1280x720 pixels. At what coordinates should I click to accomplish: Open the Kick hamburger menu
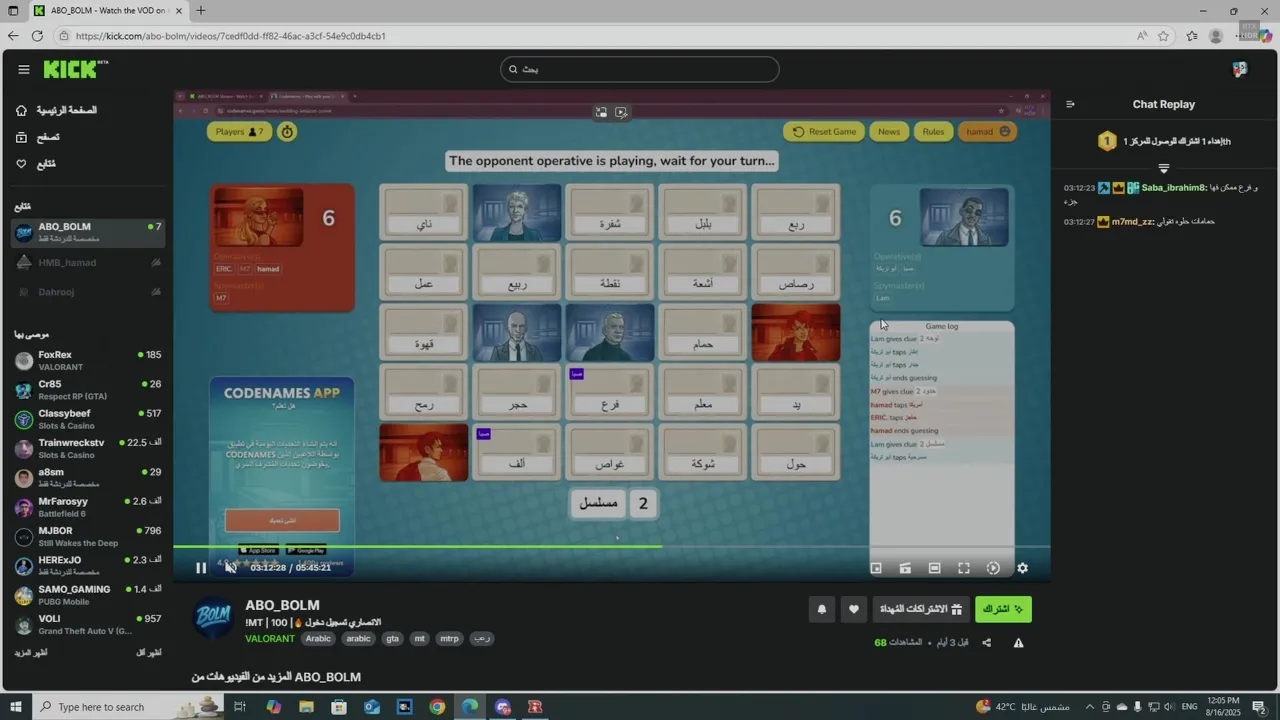click(x=23, y=69)
